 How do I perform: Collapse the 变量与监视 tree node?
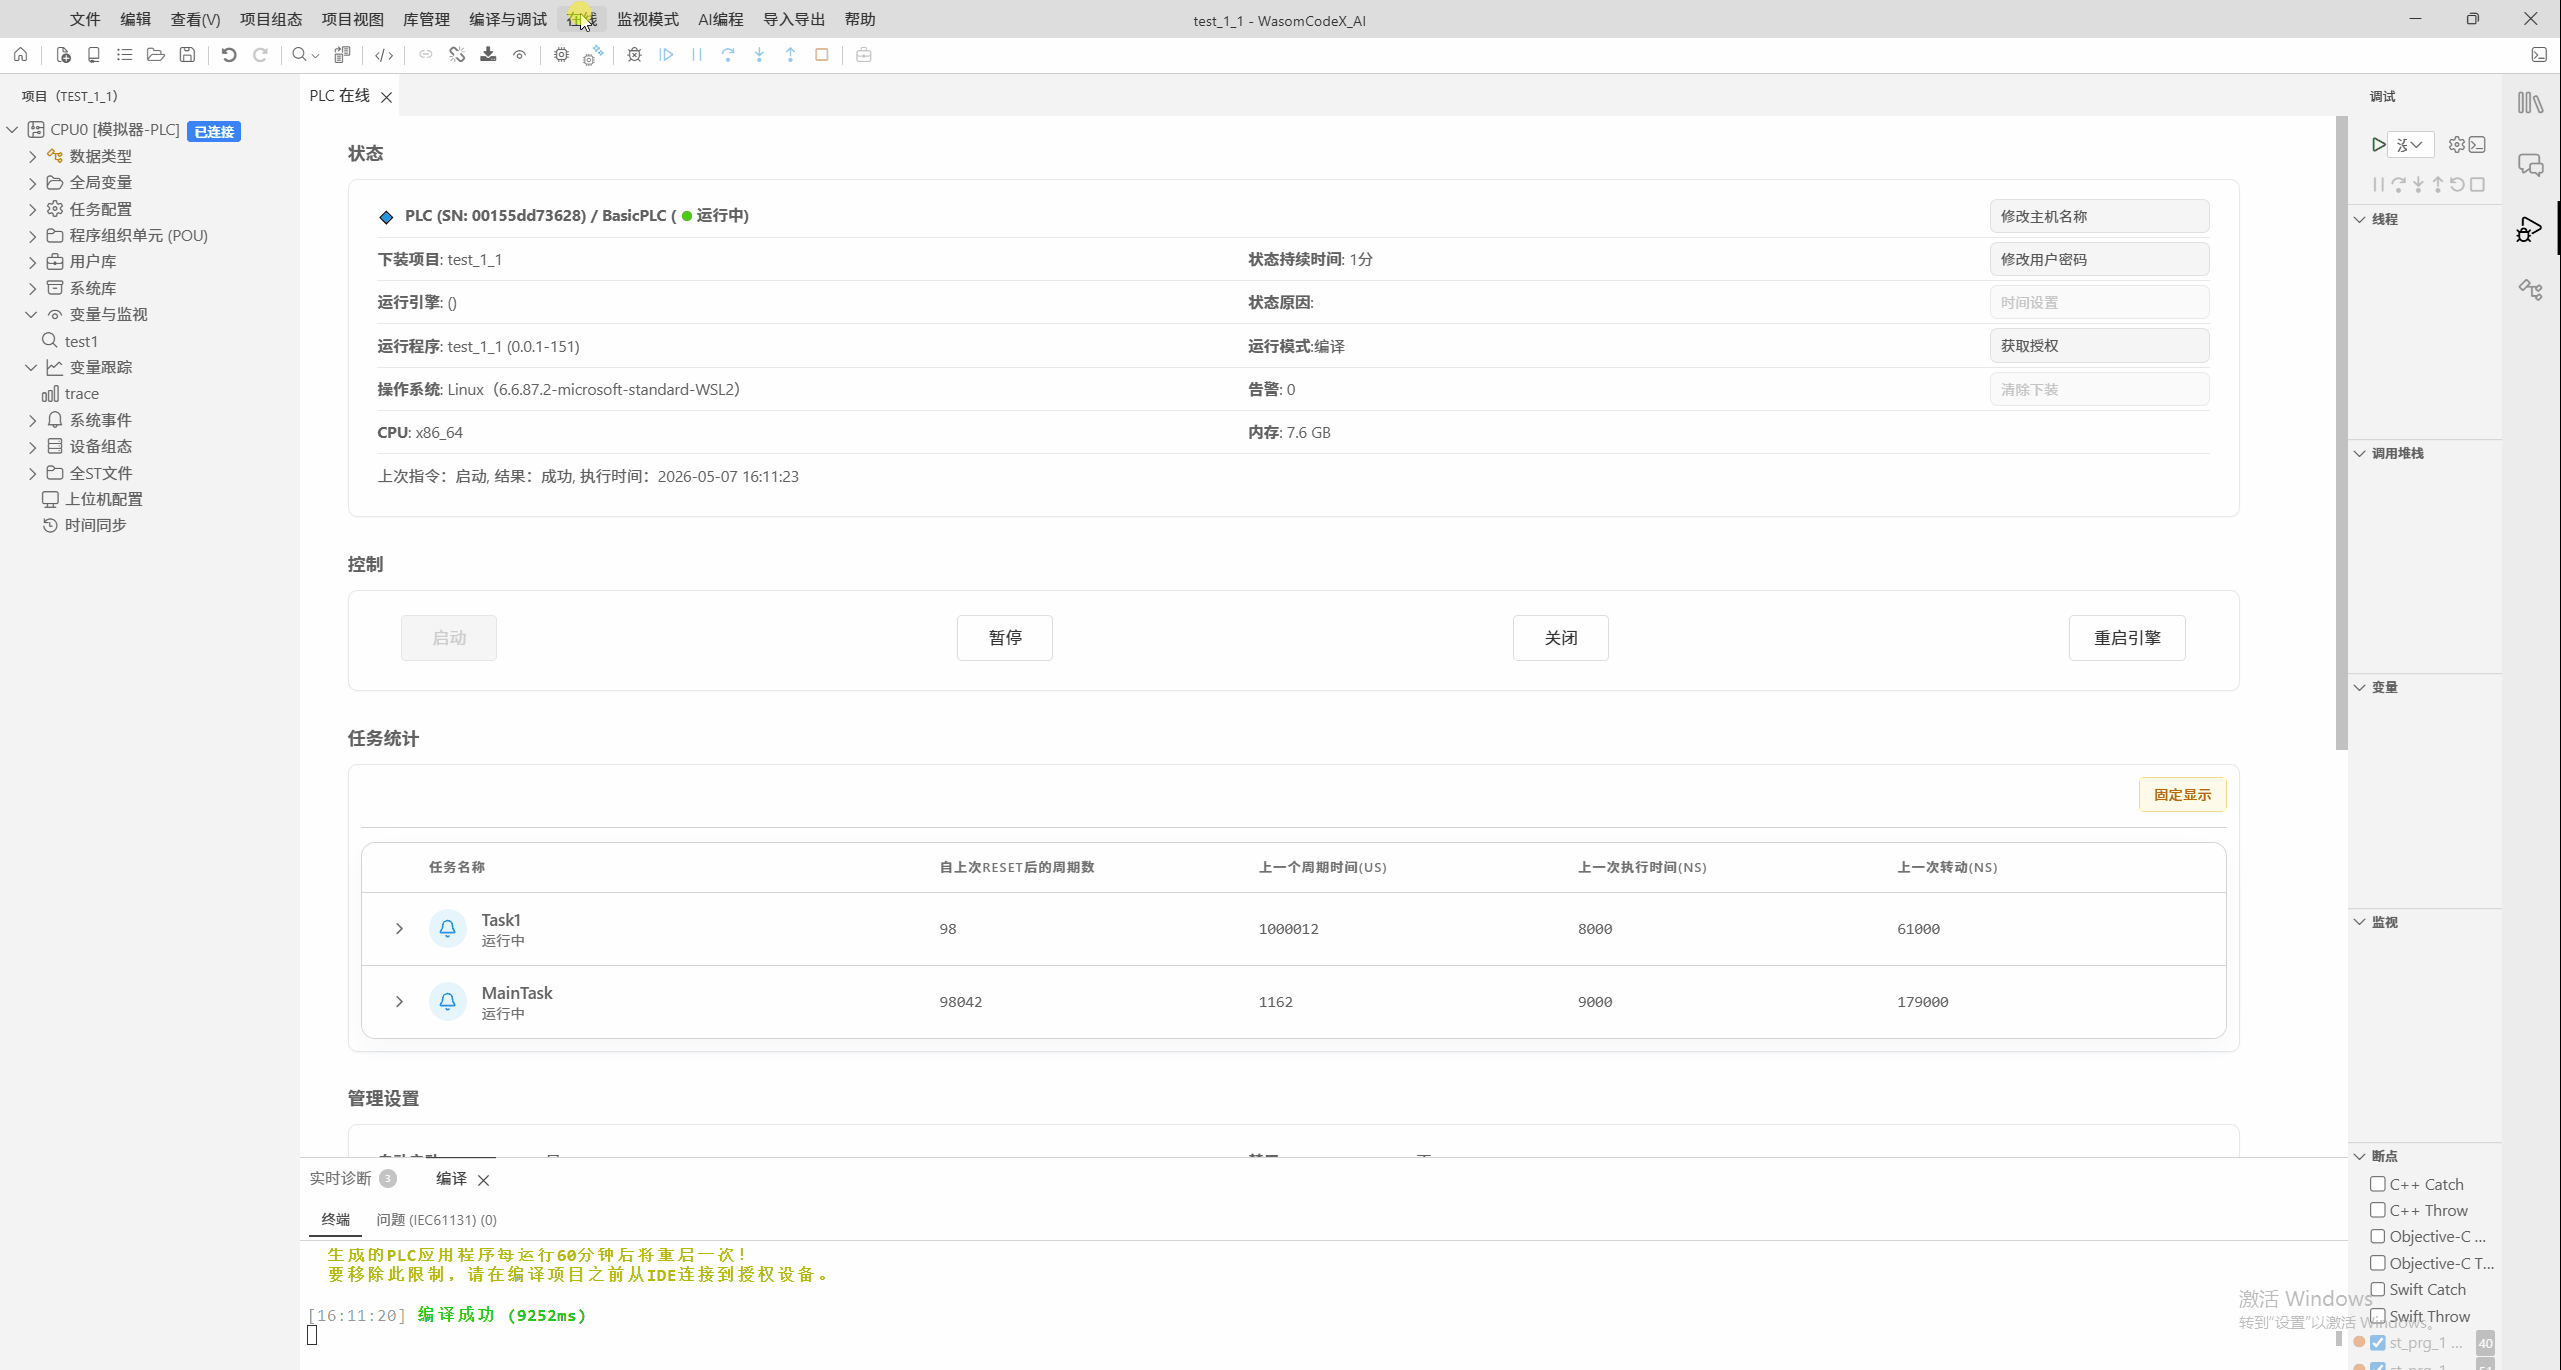32,314
